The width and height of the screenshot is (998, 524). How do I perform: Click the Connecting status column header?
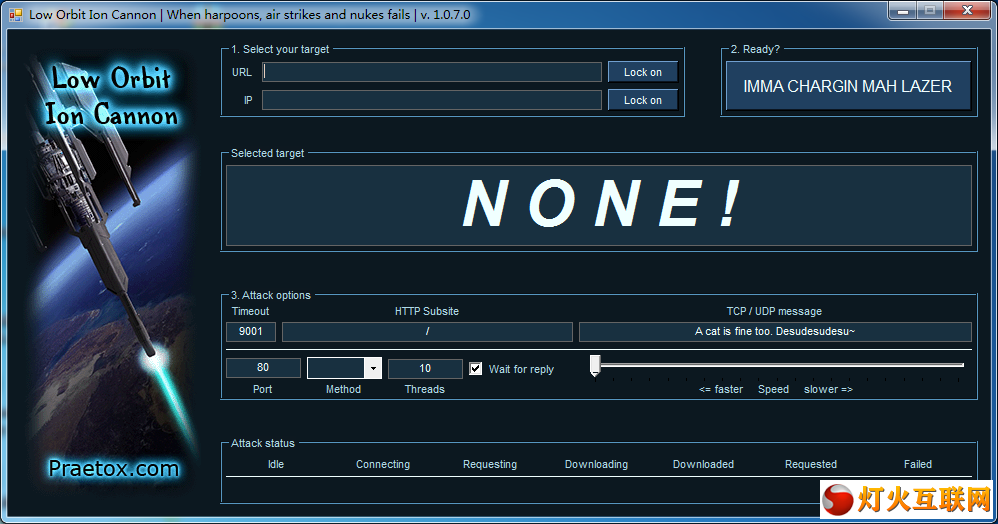pos(383,464)
